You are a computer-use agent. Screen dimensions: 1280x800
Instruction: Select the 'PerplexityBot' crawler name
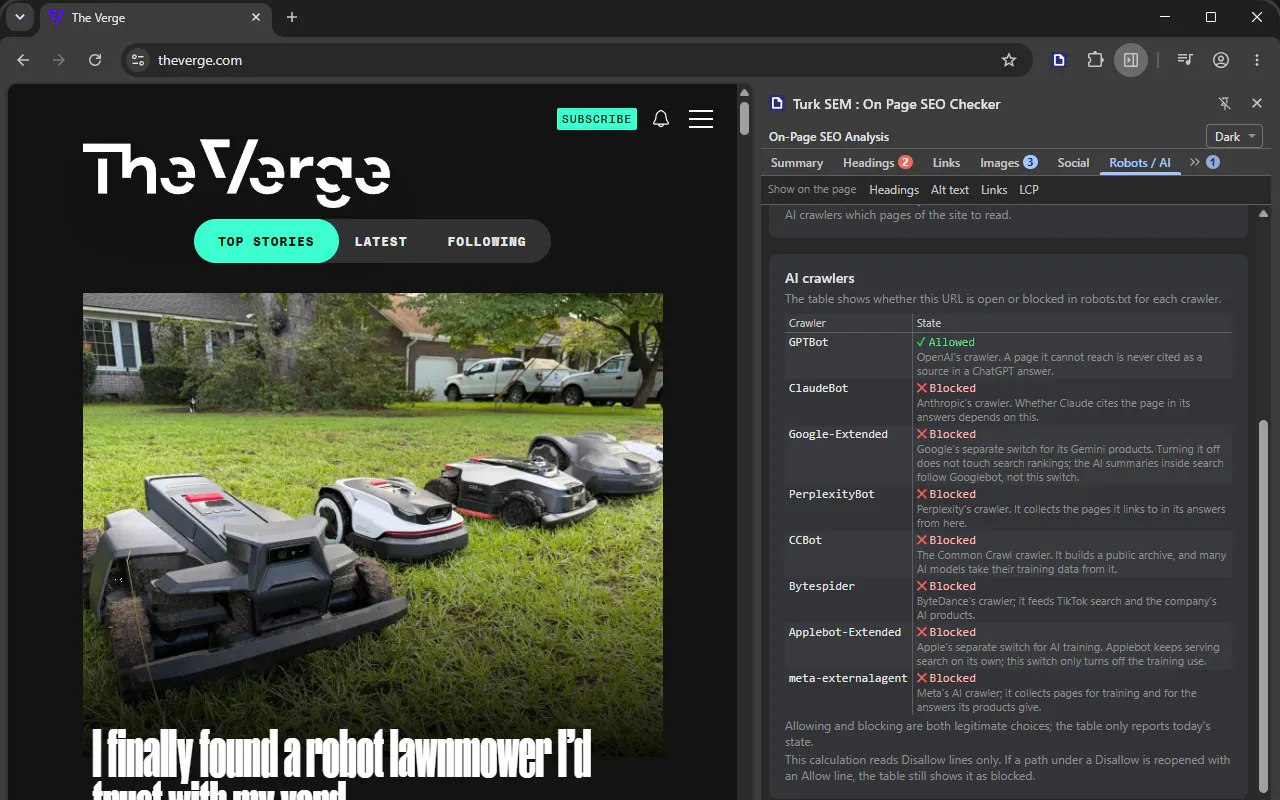832,494
